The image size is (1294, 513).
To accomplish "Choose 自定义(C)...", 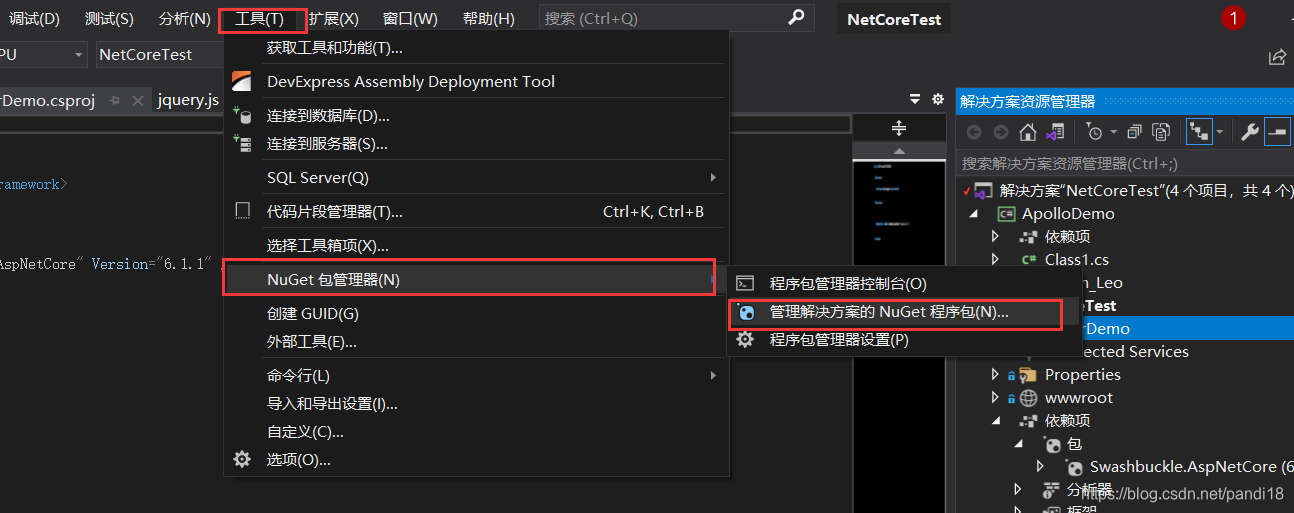I will click(x=476, y=432).
